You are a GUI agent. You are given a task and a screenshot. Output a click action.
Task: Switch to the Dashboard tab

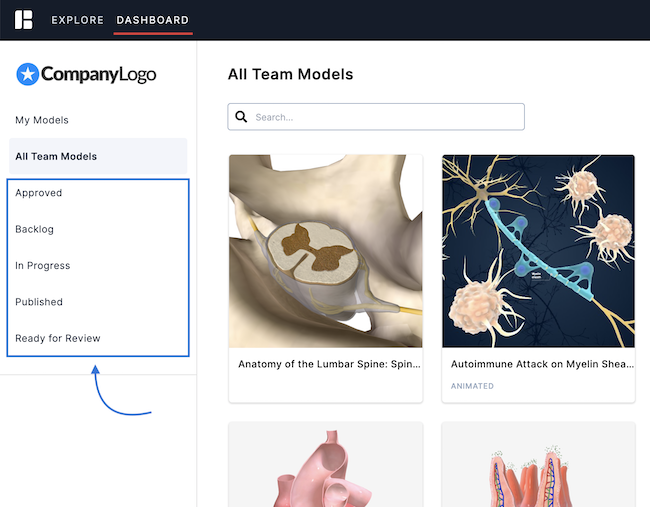click(x=153, y=20)
